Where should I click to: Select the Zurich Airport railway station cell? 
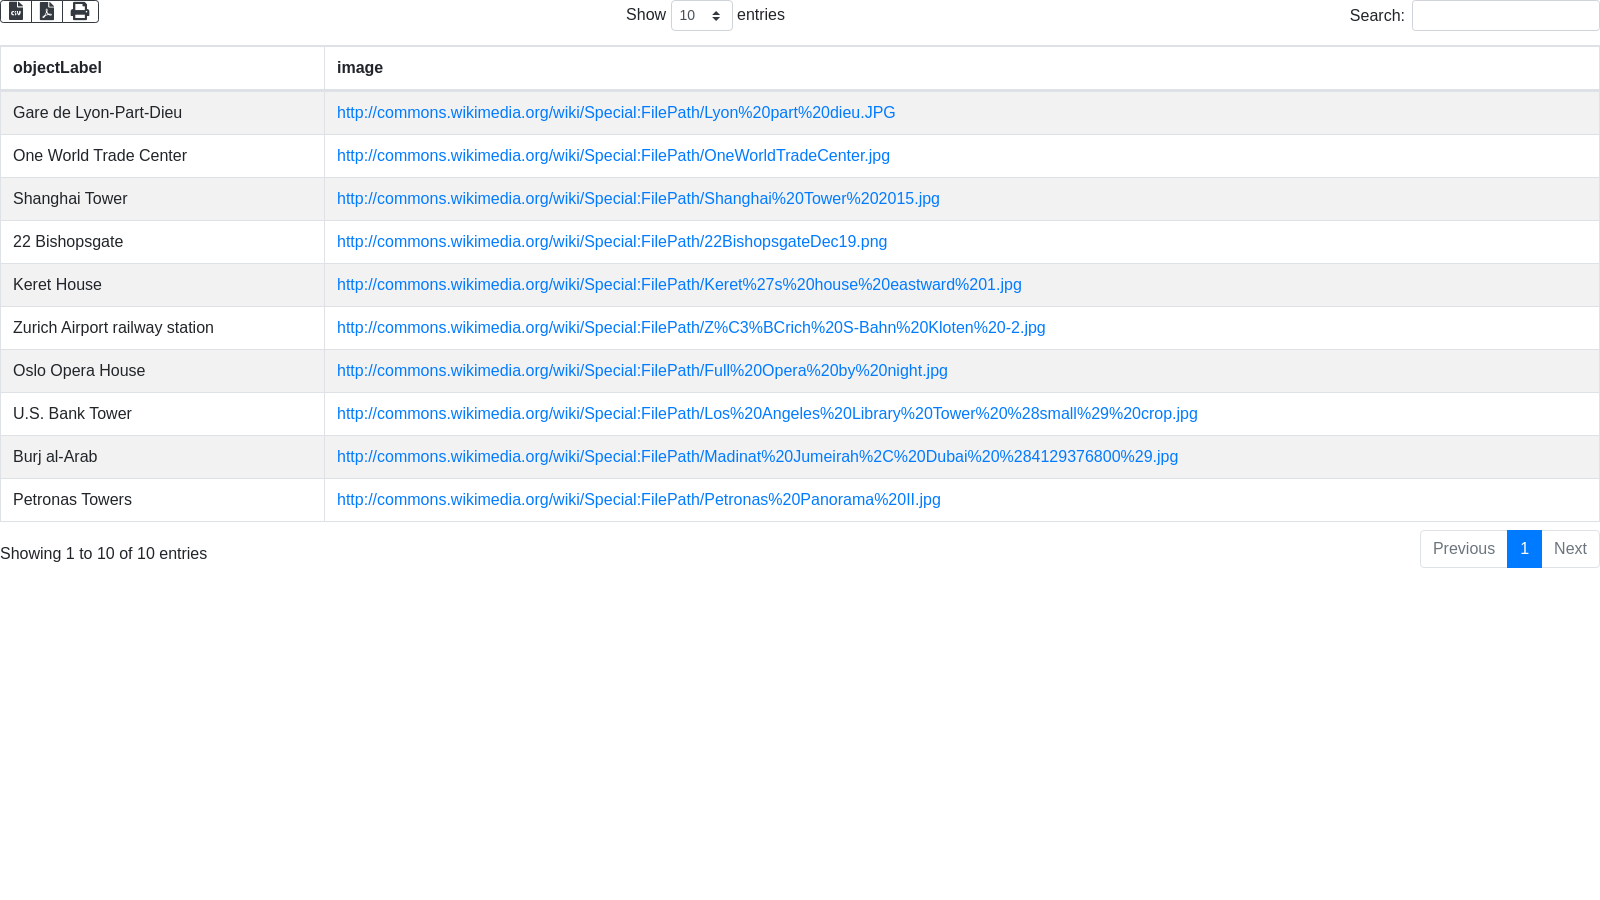pos(162,328)
